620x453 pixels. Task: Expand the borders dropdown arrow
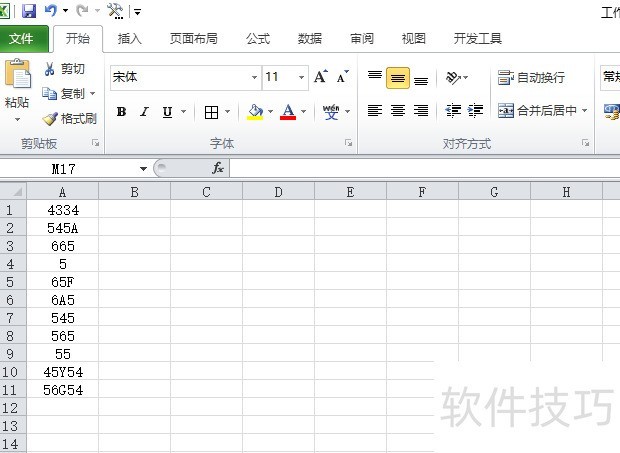(227, 112)
